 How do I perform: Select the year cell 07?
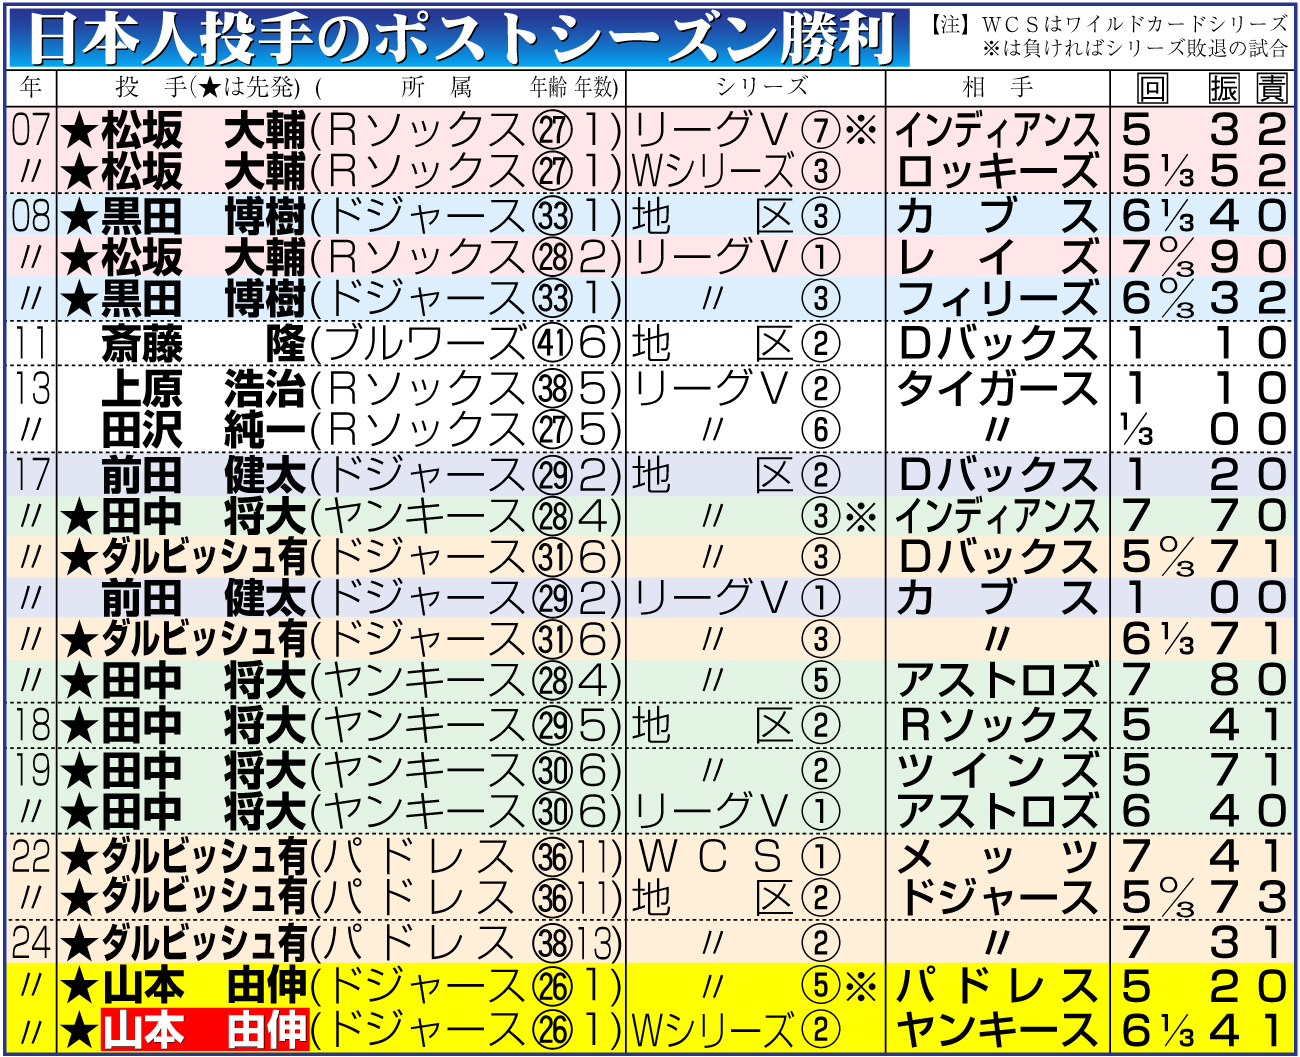31,129
